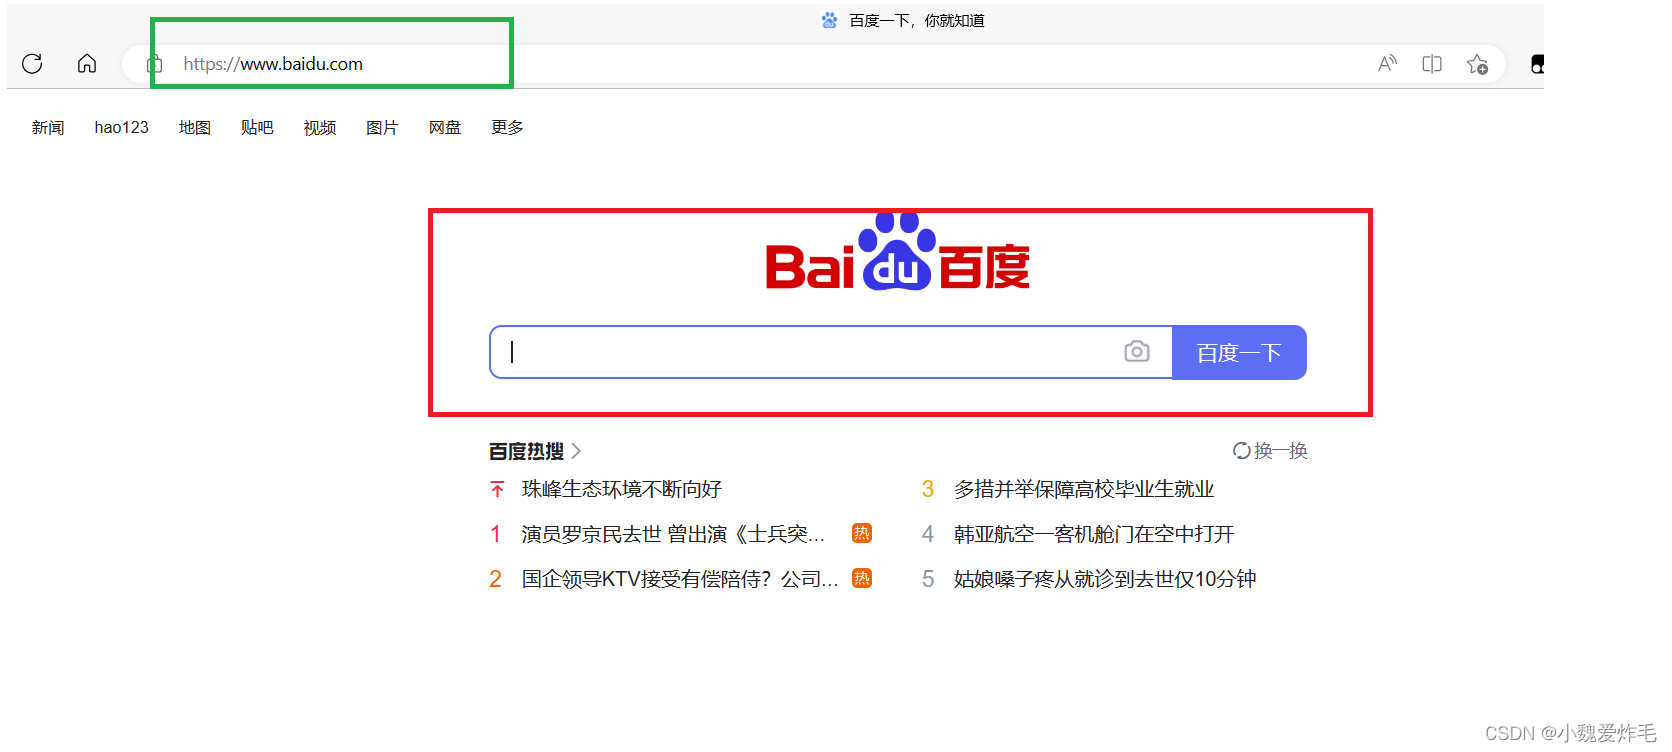Open the partially visible extension icon
Image resolution: width=1672 pixels, height=752 pixels.
click(x=1538, y=64)
